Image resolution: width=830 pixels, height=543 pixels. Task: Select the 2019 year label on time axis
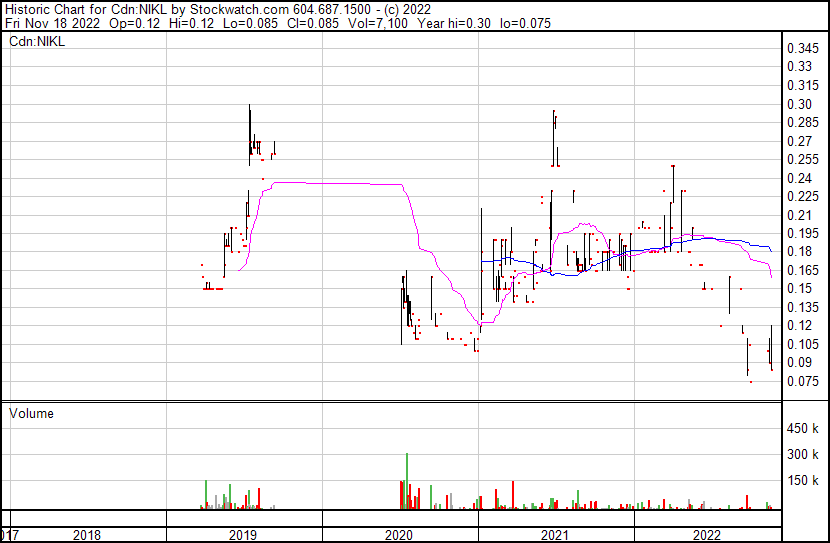click(x=244, y=535)
